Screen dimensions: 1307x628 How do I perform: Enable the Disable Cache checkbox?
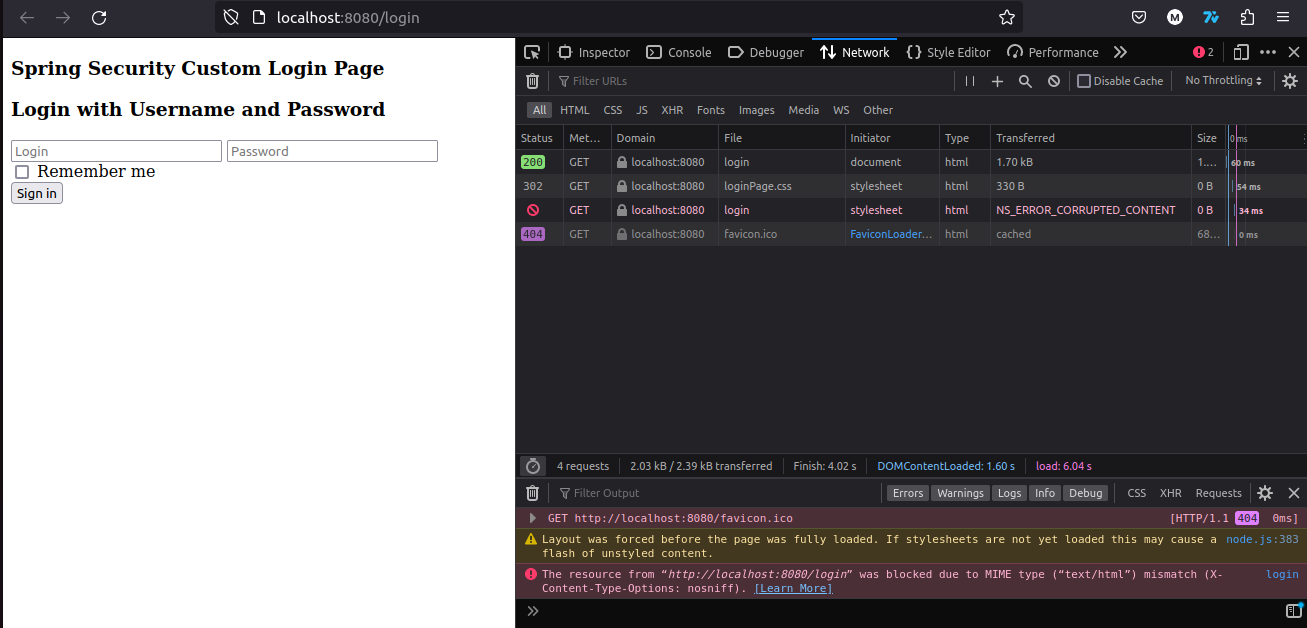pyautogui.click(x=1084, y=81)
